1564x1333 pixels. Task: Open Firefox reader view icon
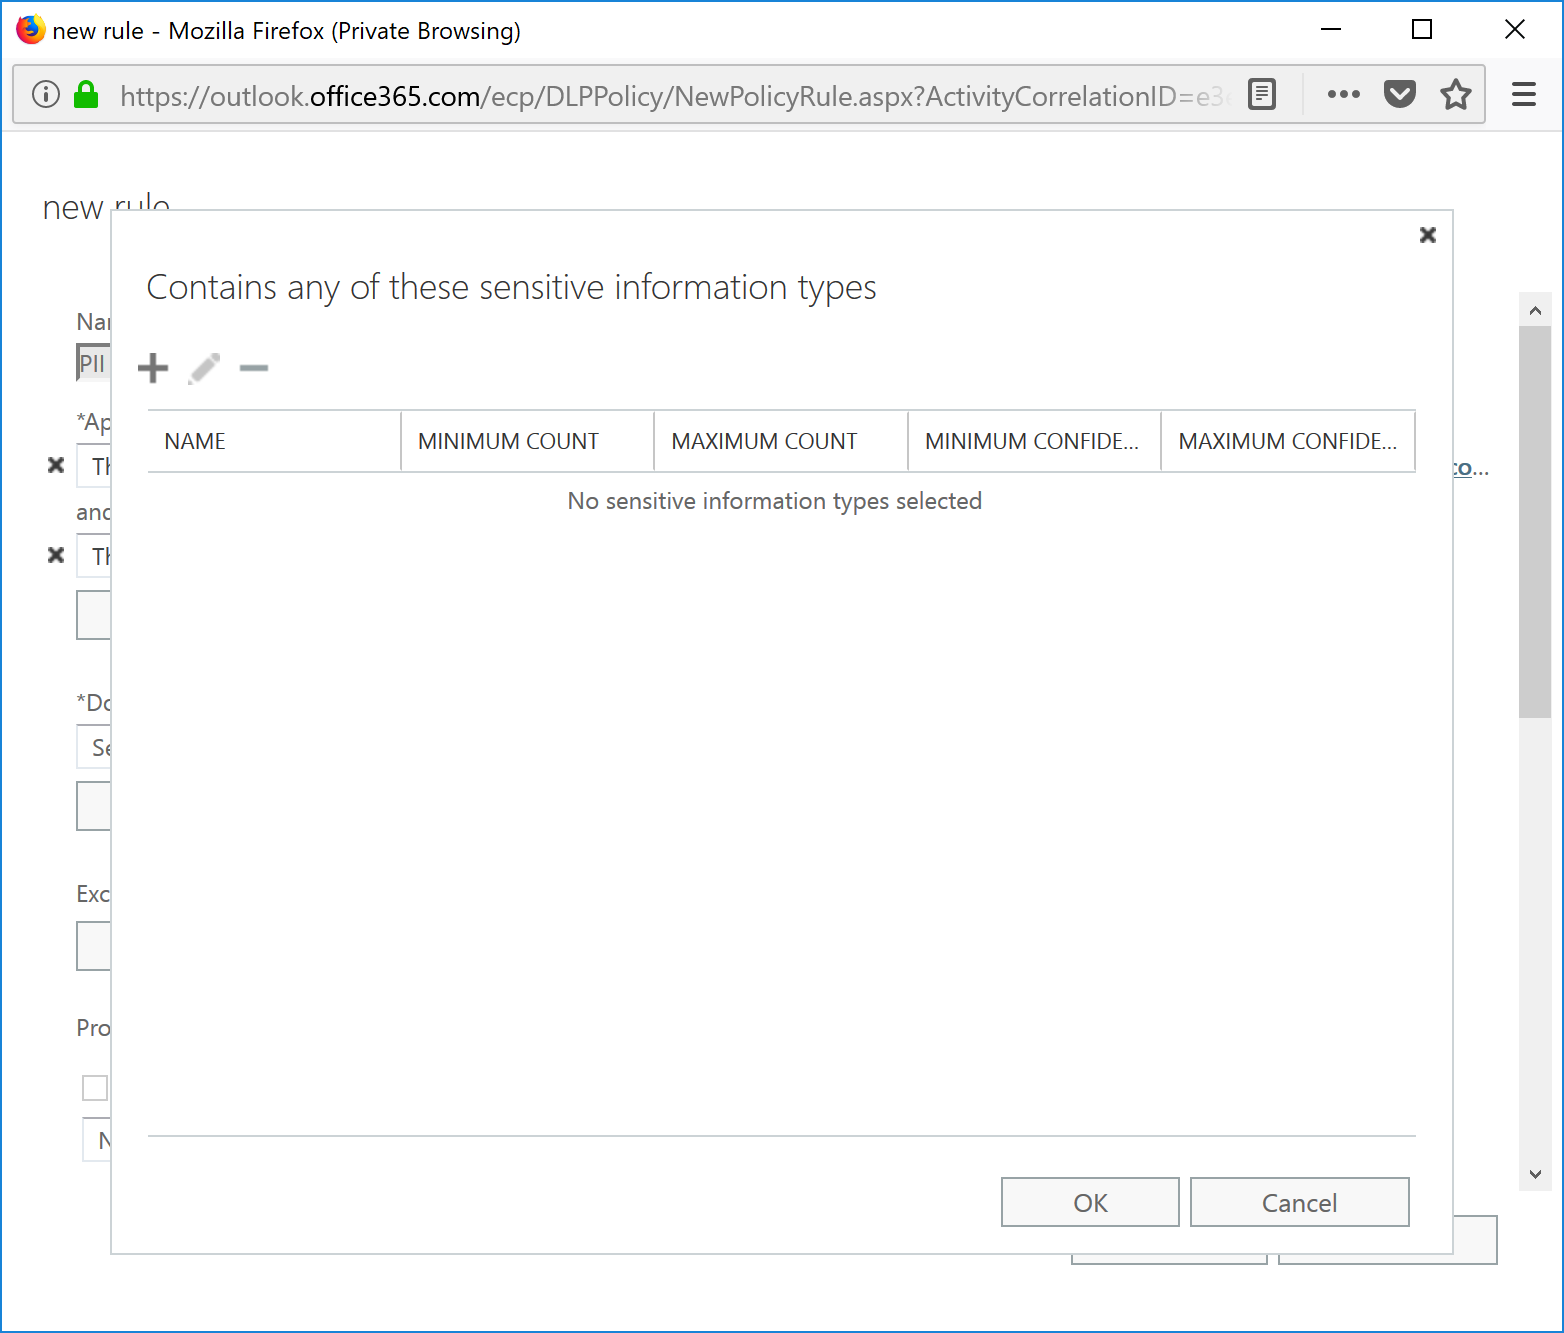point(1262,95)
